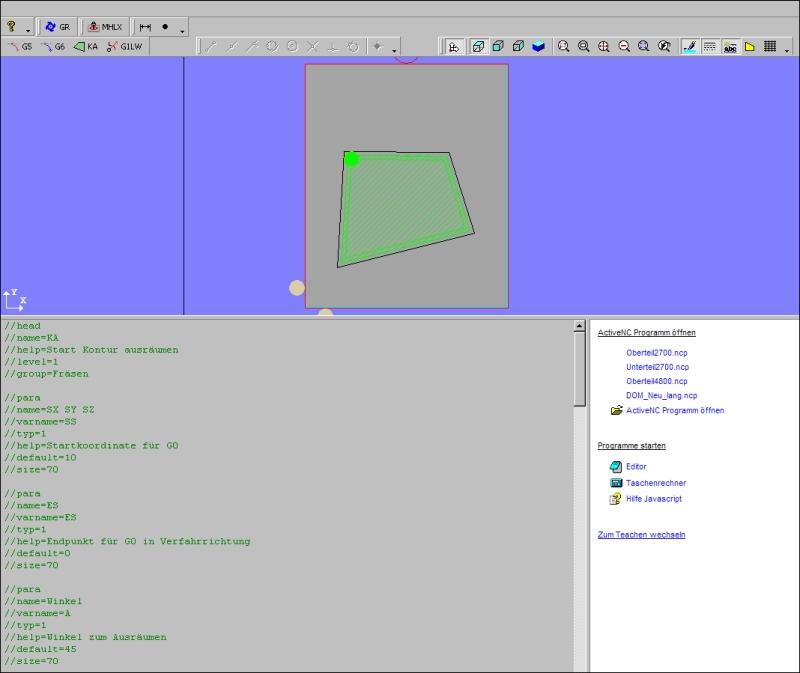800x673 pixels.
Task: Open Unterteil2700.ncp program
Action: coord(658,367)
